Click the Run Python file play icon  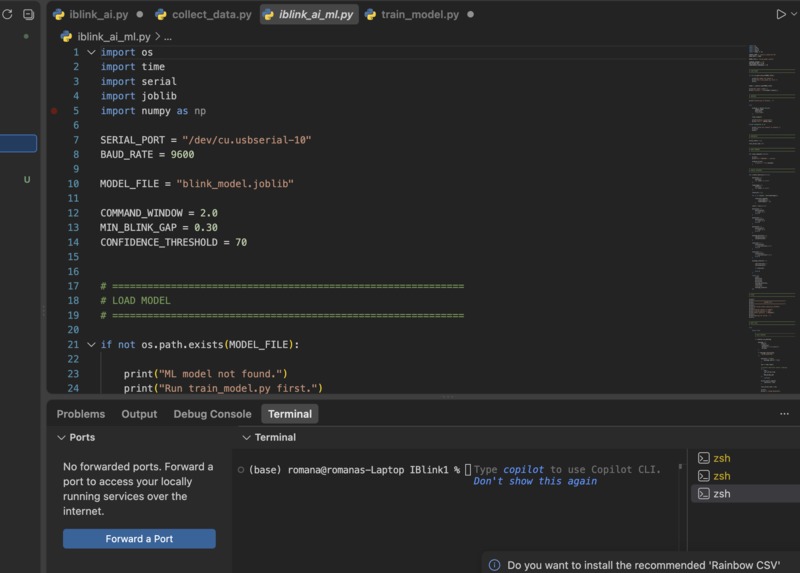pos(781,14)
